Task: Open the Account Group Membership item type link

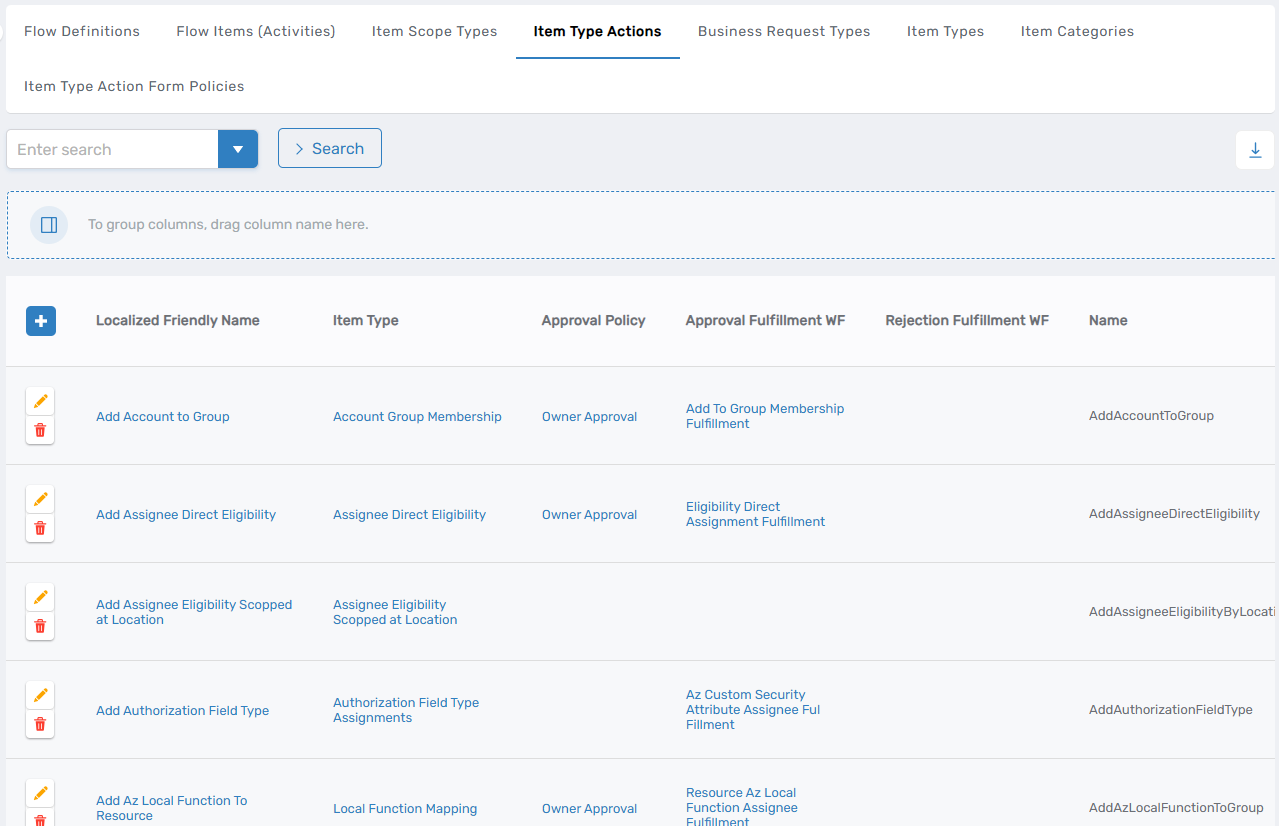Action: [417, 416]
